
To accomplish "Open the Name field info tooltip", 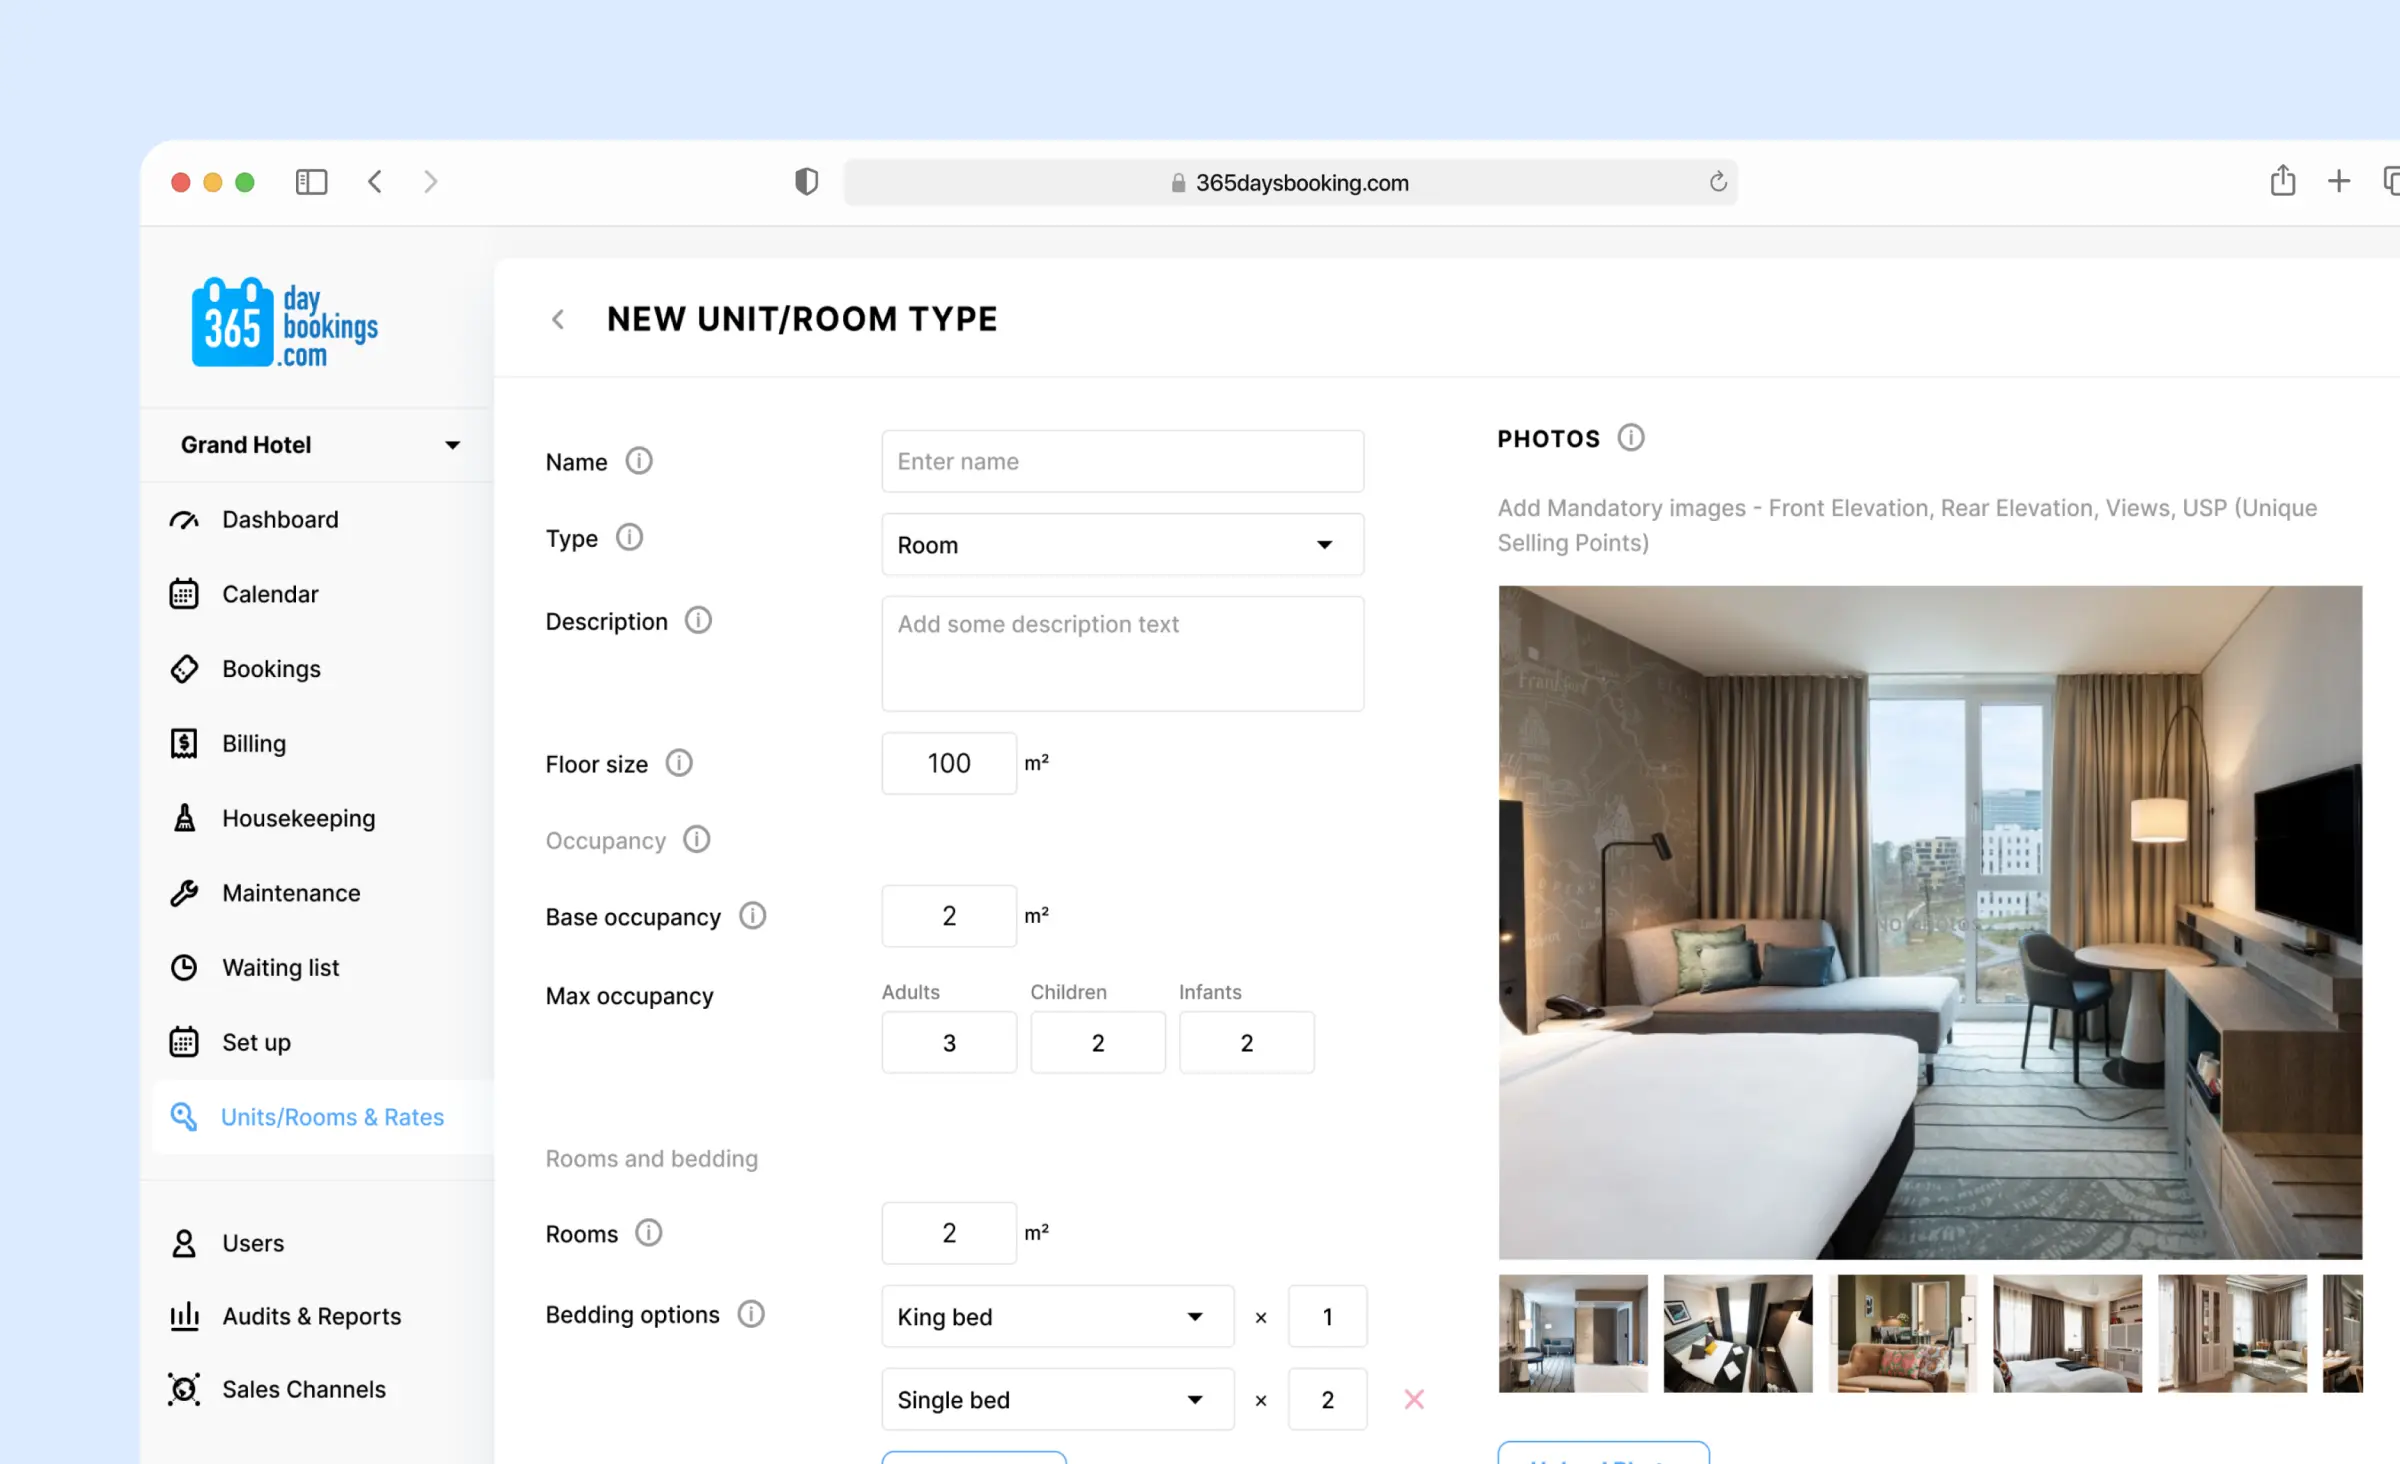I will coord(639,461).
